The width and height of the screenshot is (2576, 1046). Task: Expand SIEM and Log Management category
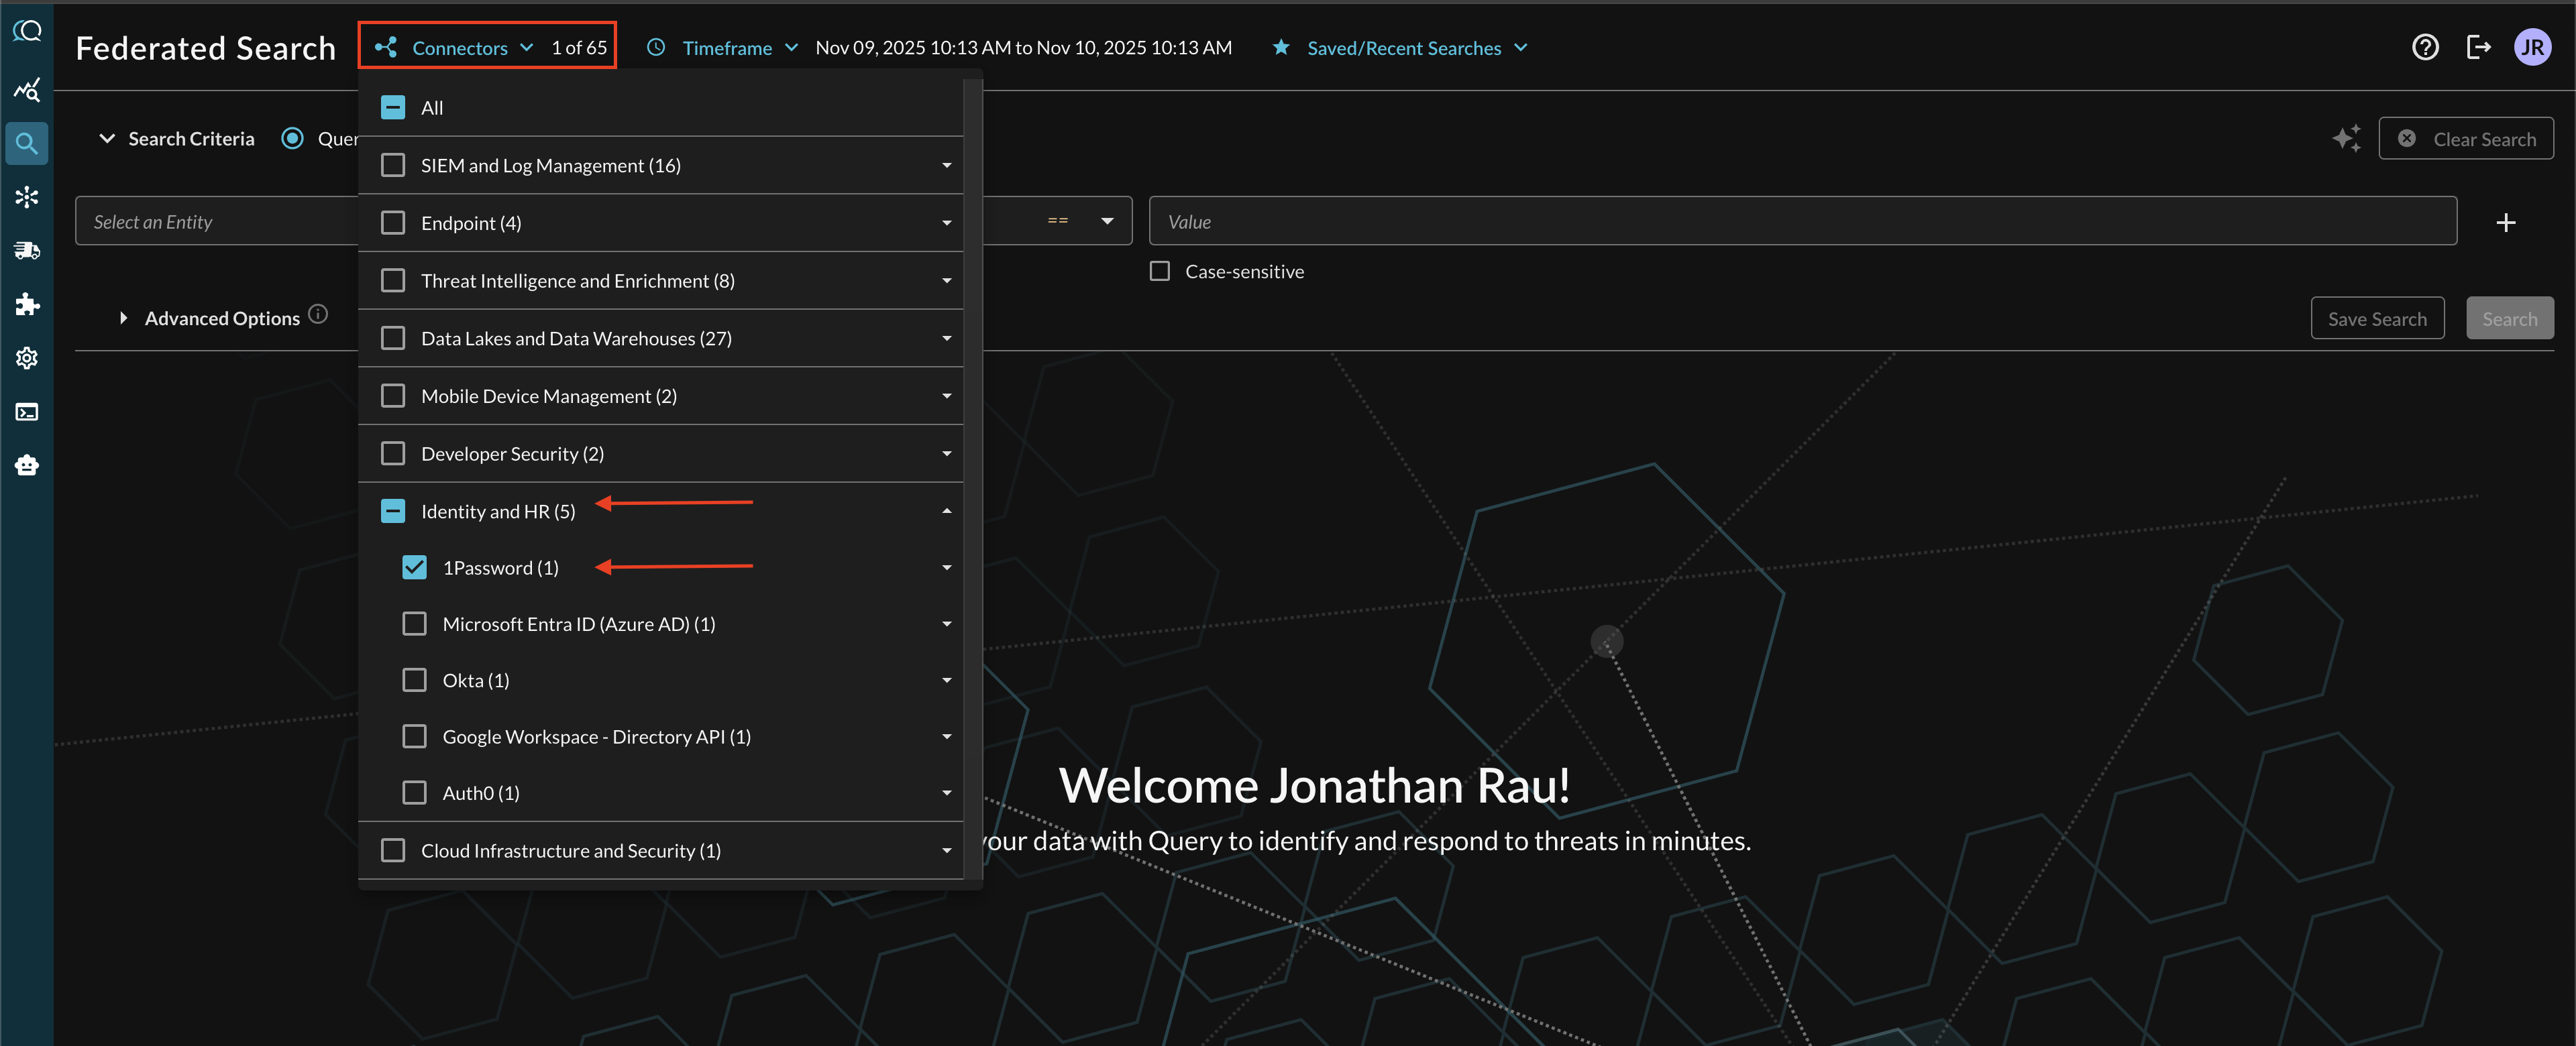946,165
